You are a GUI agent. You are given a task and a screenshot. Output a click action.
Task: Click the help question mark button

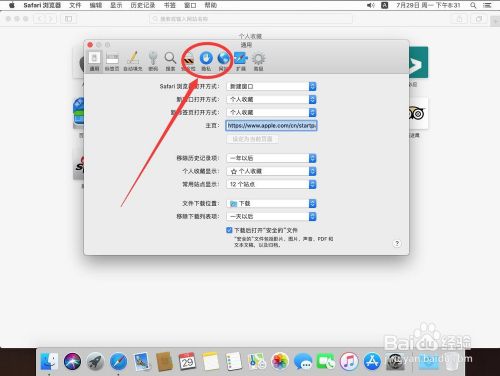point(397,243)
